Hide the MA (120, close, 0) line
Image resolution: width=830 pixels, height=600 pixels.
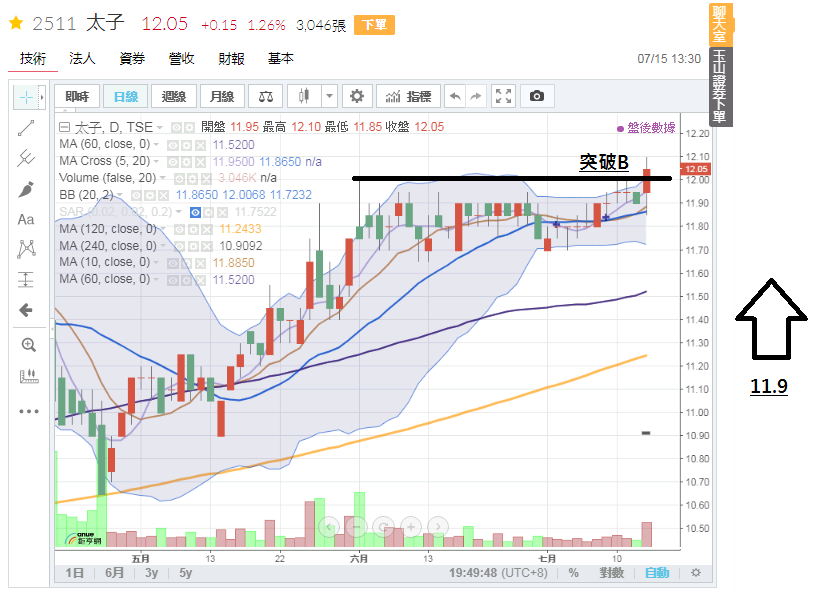[x=179, y=229]
